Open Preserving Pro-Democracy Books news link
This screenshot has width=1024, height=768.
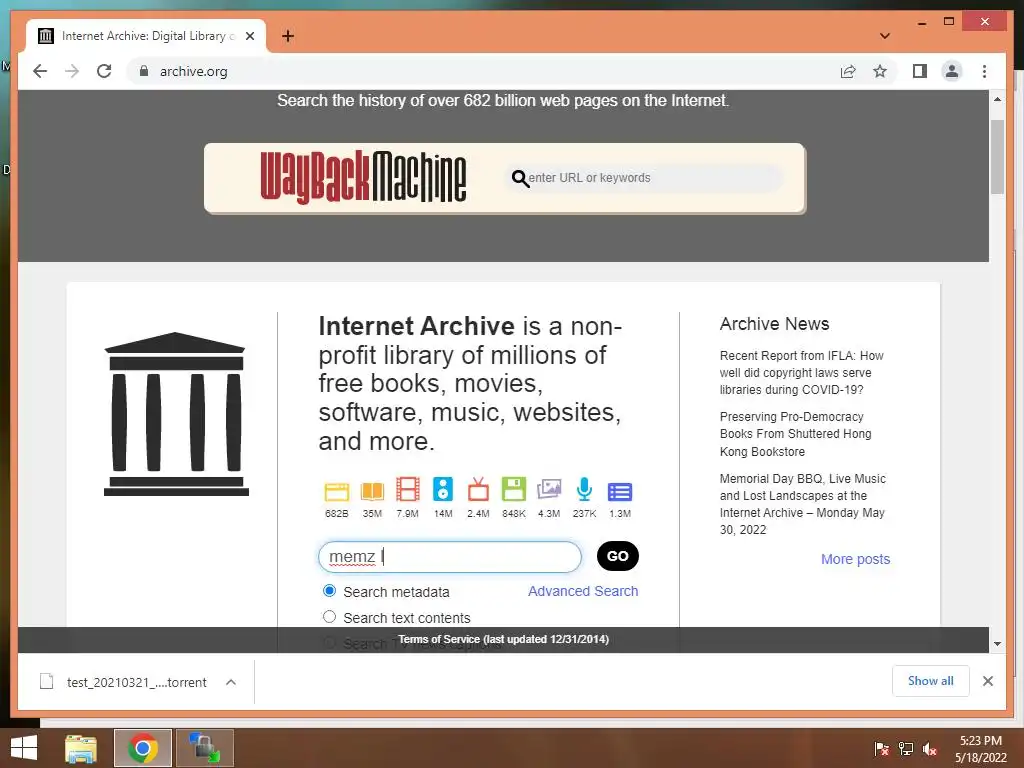click(x=795, y=434)
